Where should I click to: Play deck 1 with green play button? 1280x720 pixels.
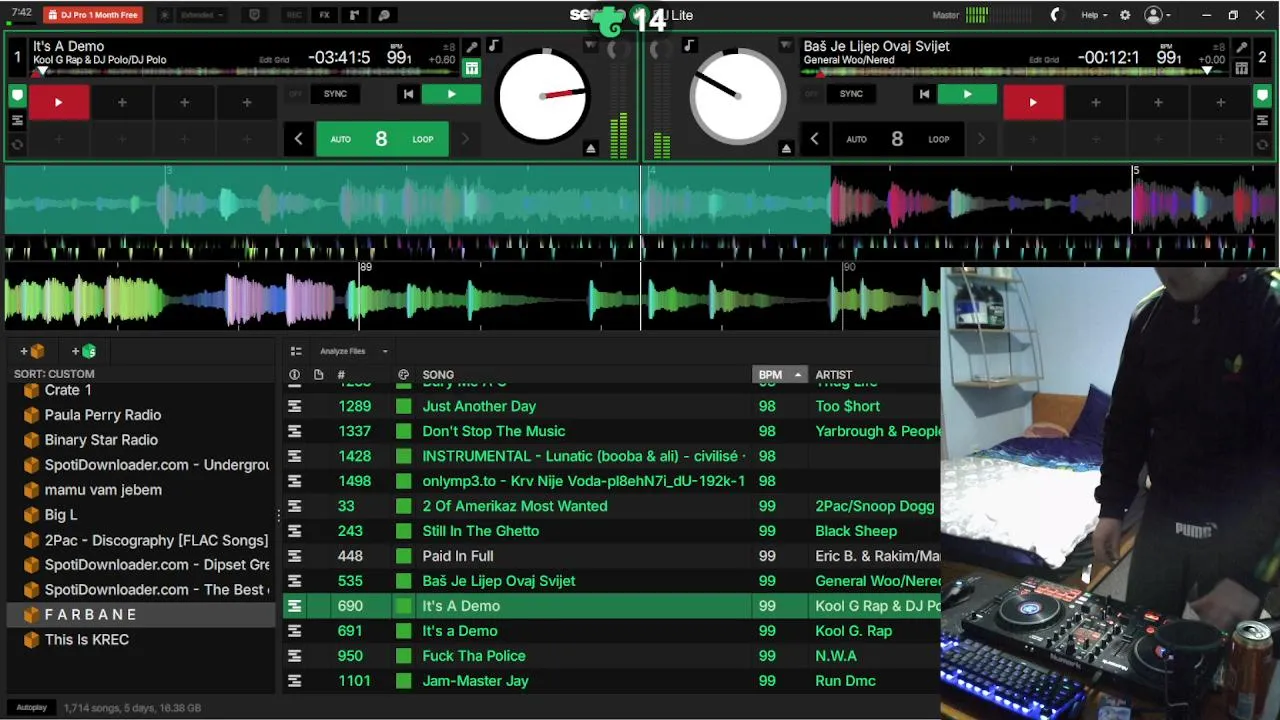tap(451, 94)
